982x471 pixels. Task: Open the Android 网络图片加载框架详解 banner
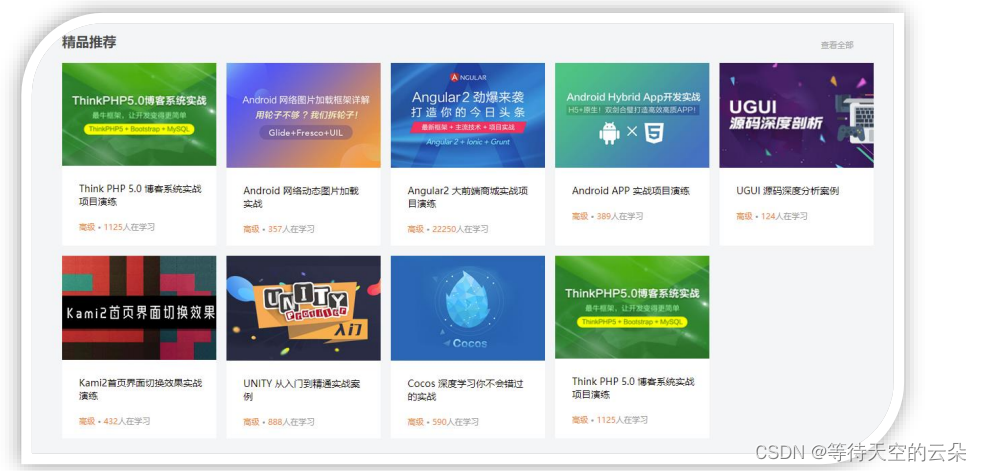coord(303,115)
